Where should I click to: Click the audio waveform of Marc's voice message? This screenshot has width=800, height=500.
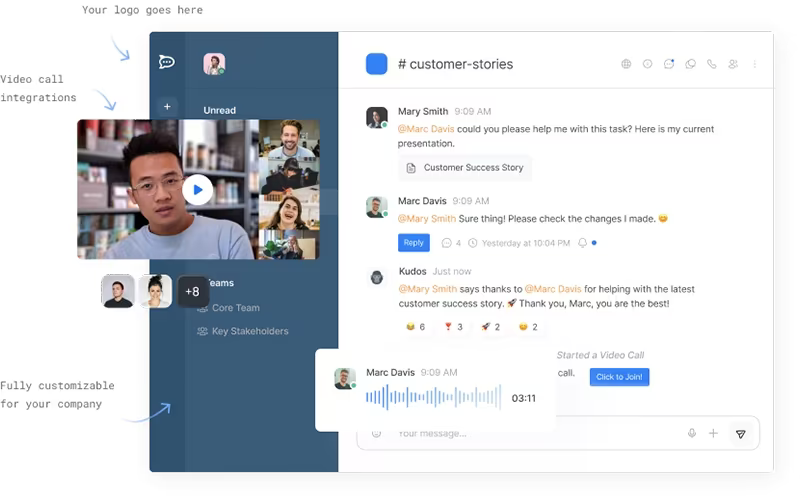(x=433, y=397)
